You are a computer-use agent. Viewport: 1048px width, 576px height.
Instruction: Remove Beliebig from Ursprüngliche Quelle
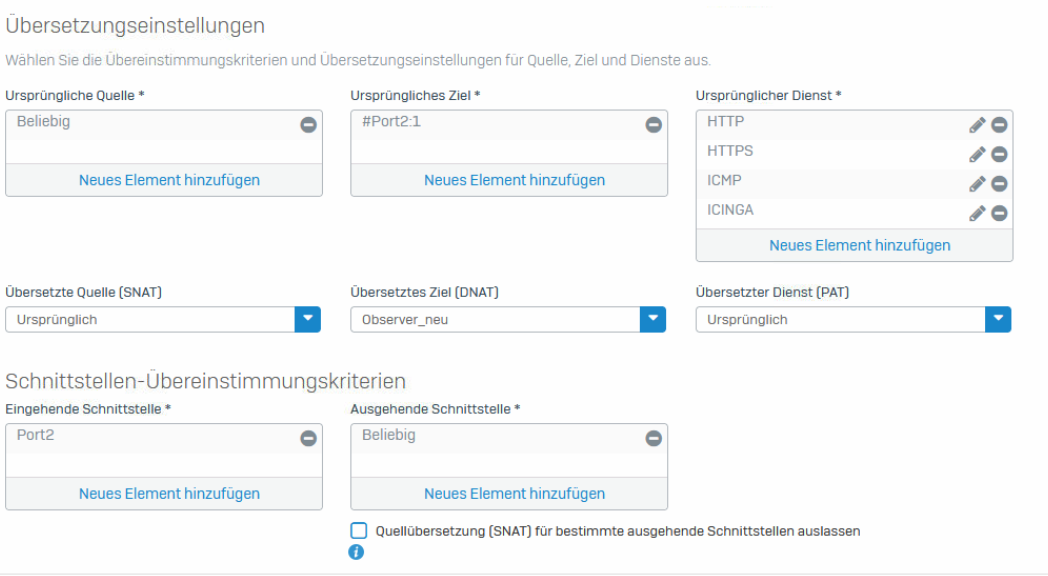click(x=308, y=124)
